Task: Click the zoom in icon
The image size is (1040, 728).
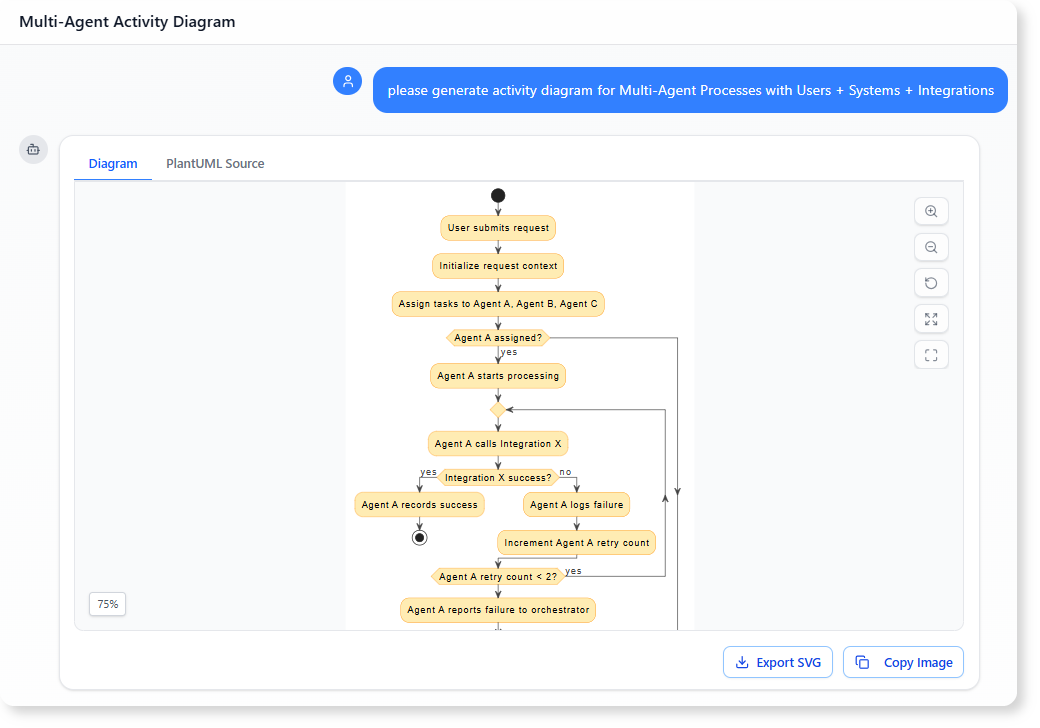Action: click(931, 211)
